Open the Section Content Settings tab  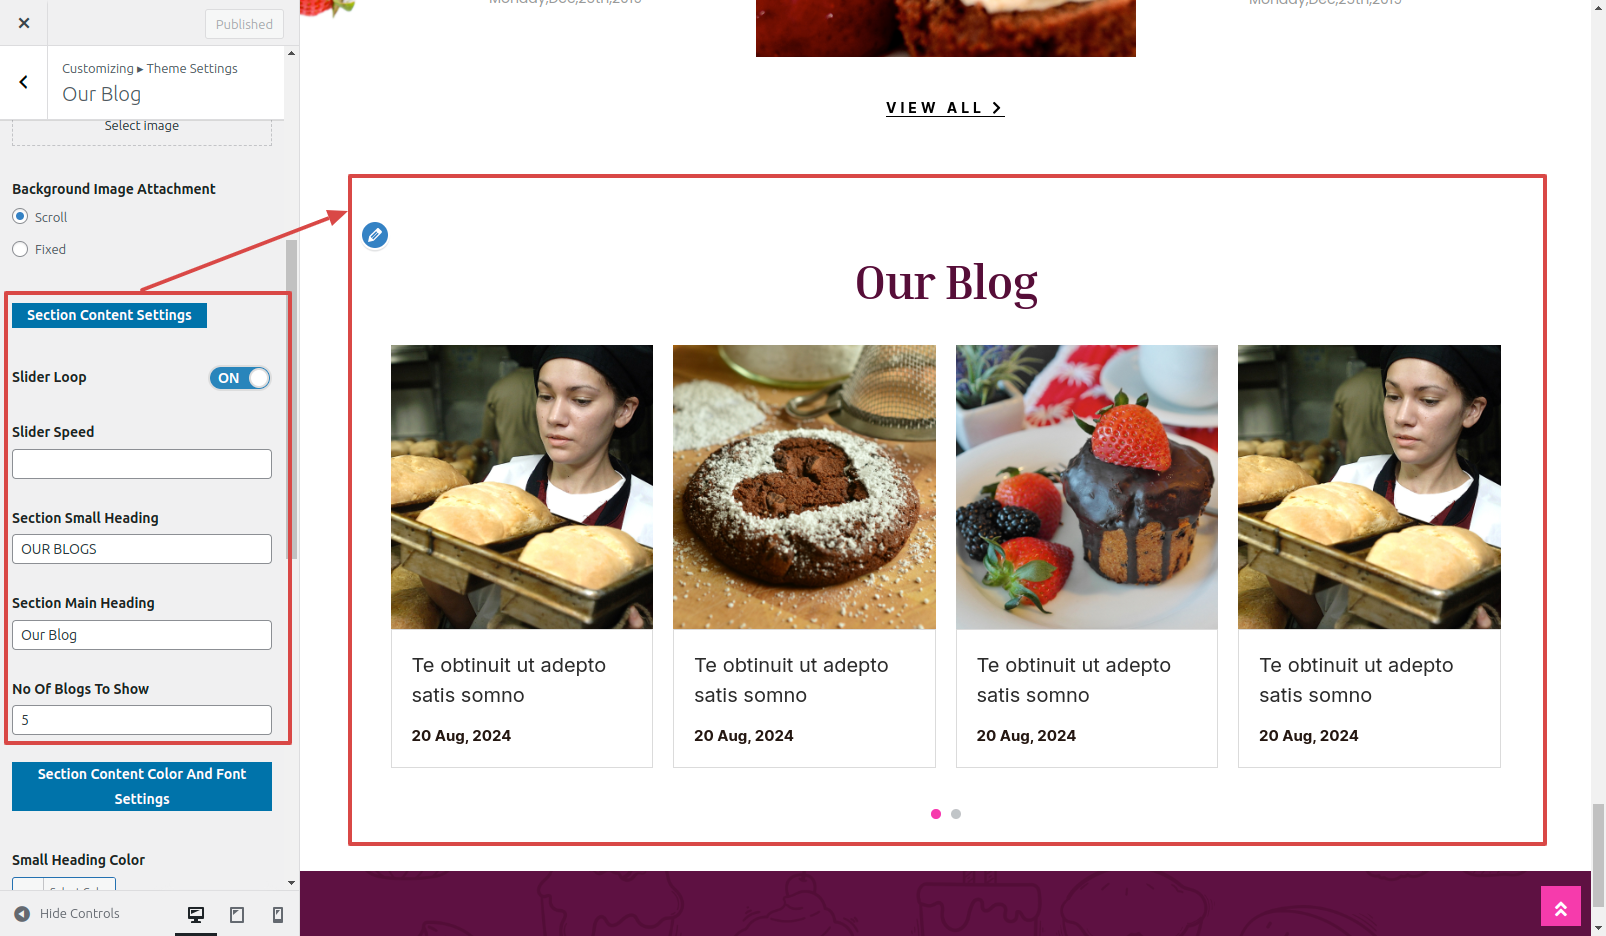tap(109, 315)
